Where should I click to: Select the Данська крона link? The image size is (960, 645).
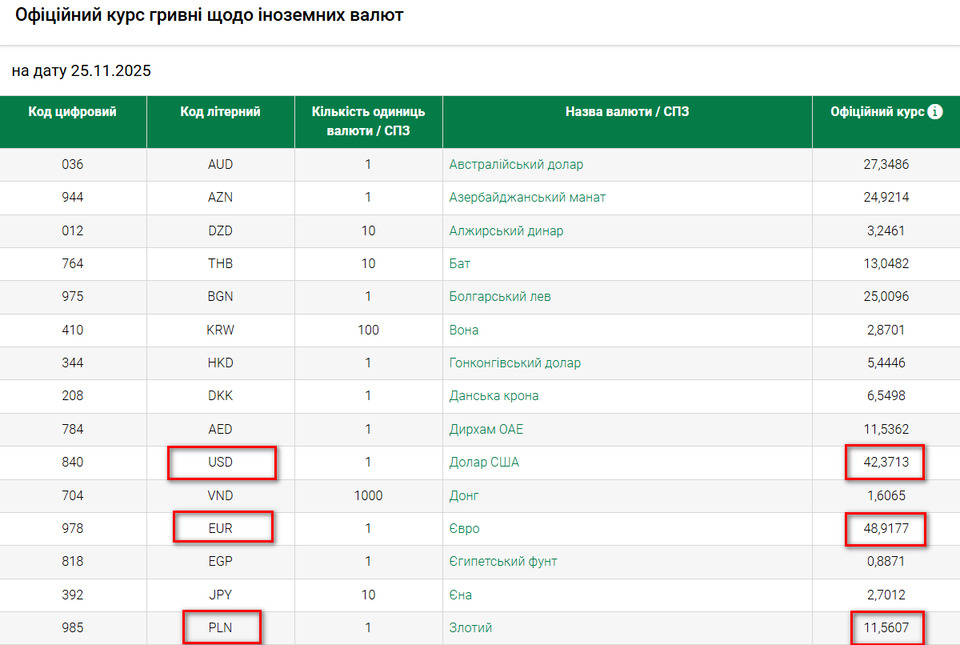494,396
